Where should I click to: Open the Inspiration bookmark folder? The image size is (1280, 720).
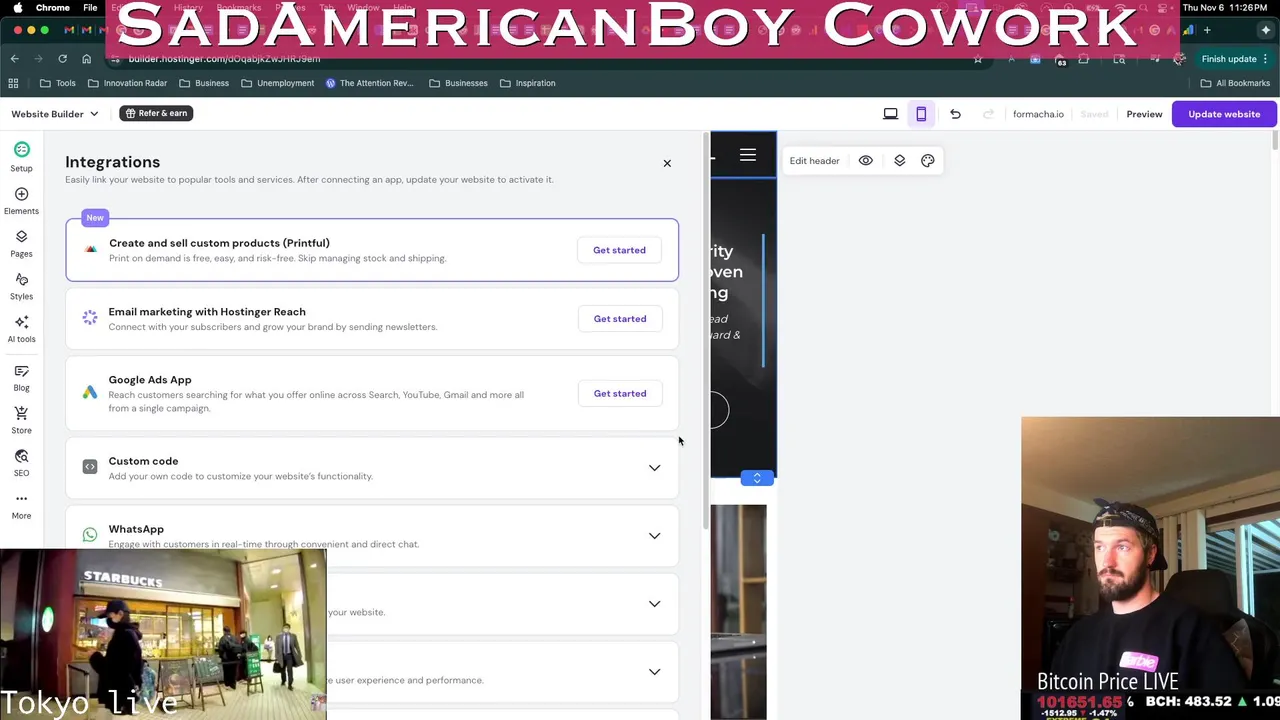[x=527, y=83]
